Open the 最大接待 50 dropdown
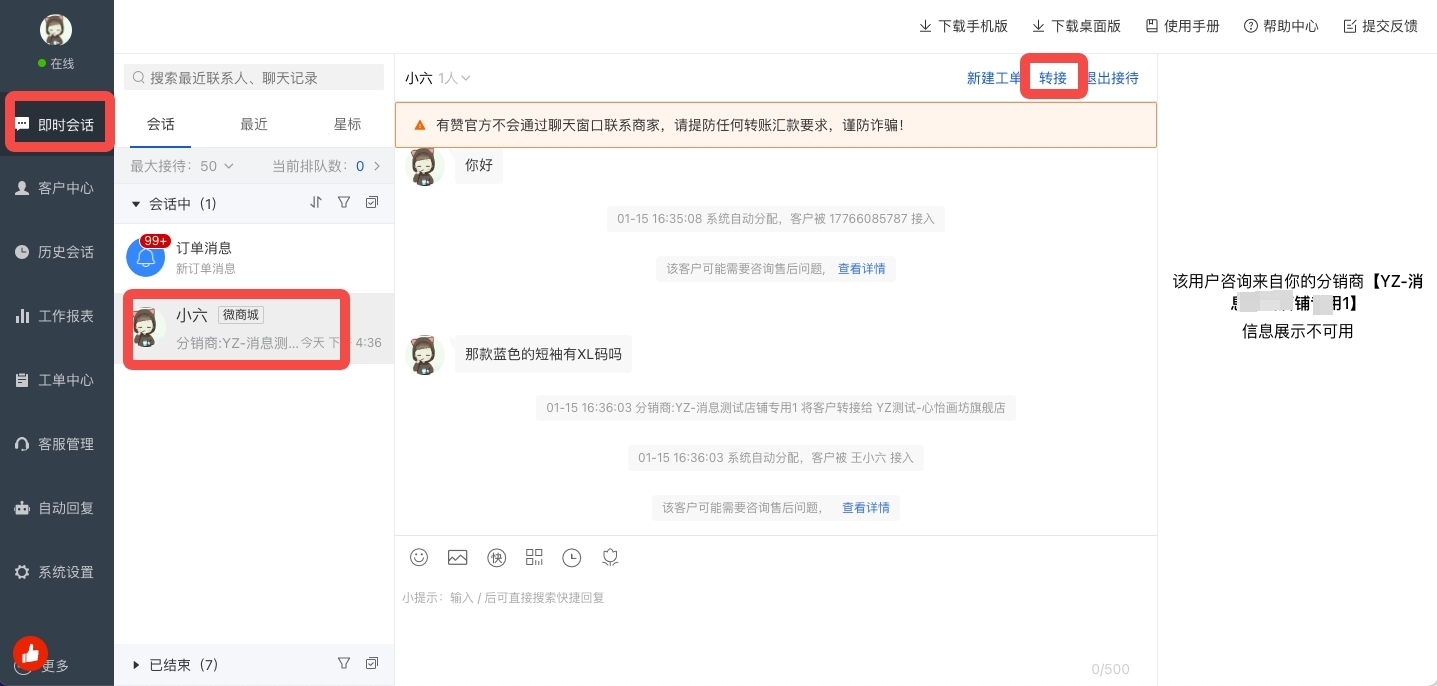 tap(182, 166)
